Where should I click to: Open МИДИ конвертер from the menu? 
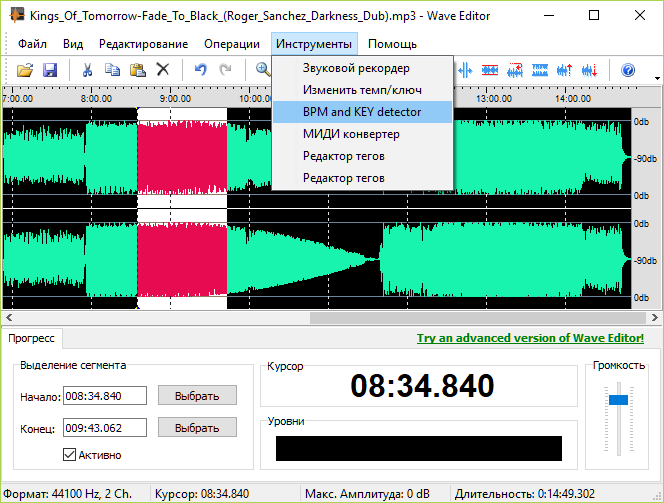click(362, 134)
